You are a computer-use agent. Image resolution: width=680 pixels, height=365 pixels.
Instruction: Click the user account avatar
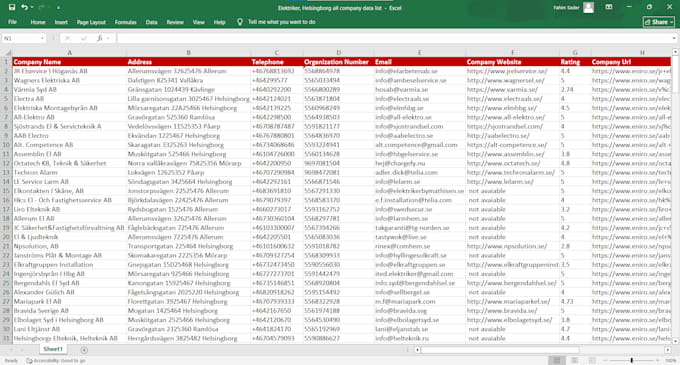tap(588, 7)
